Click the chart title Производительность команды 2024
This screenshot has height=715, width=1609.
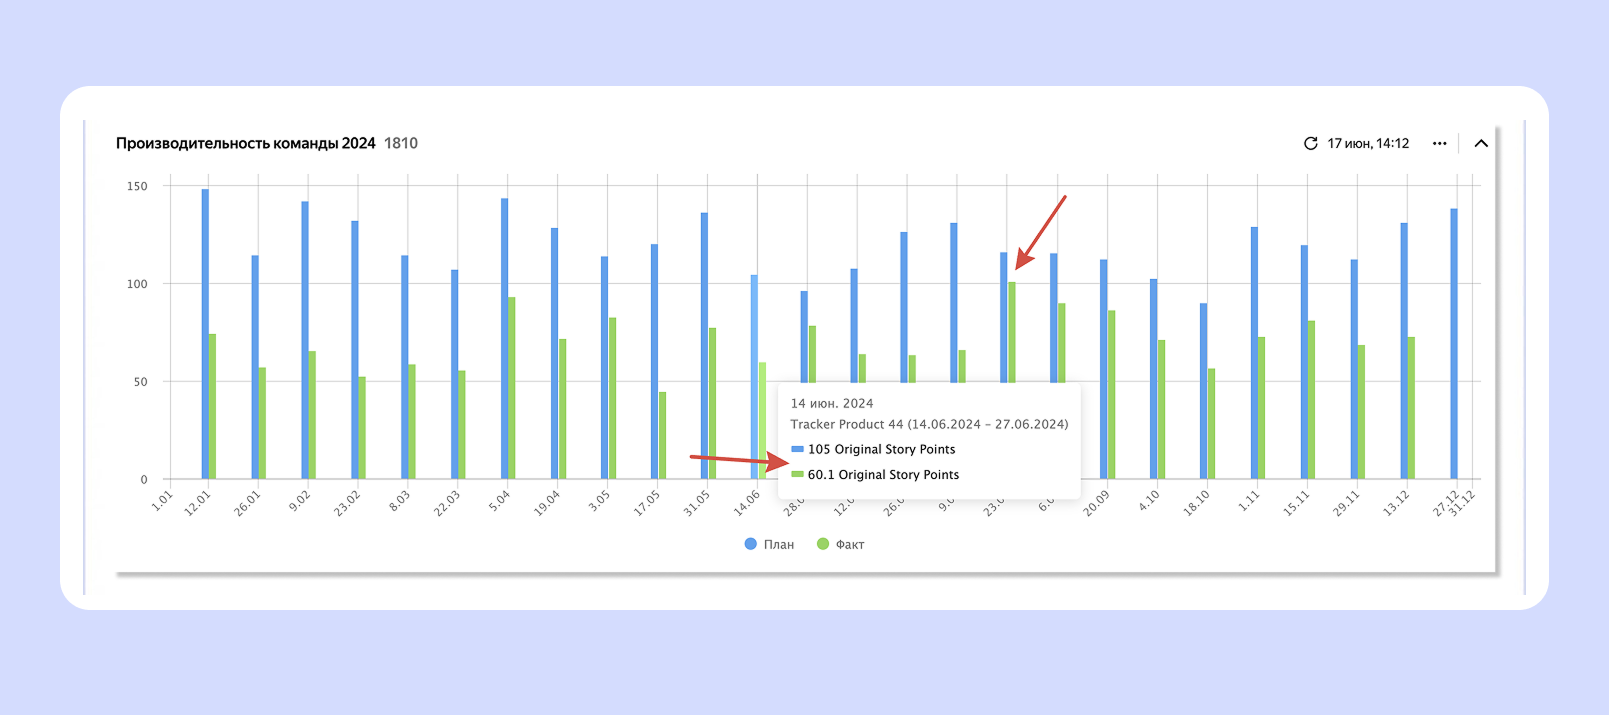pyautogui.click(x=245, y=143)
